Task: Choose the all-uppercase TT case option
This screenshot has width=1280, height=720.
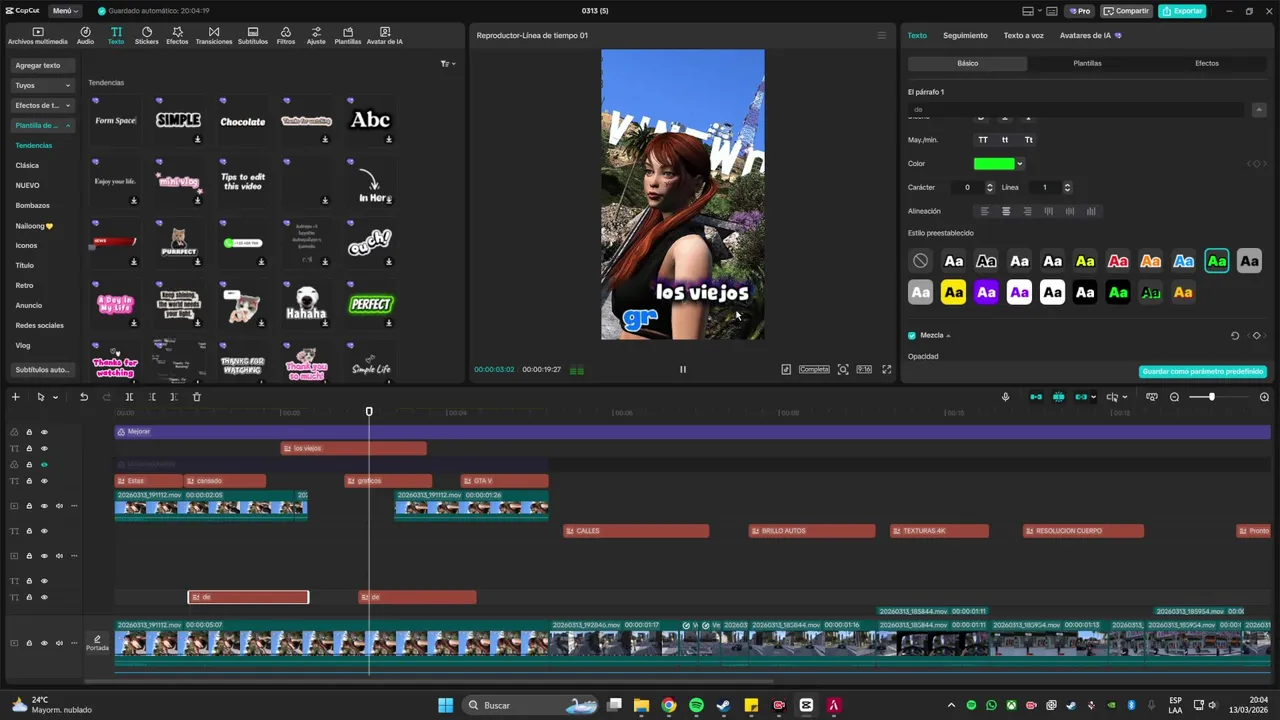Action: pos(983,140)
